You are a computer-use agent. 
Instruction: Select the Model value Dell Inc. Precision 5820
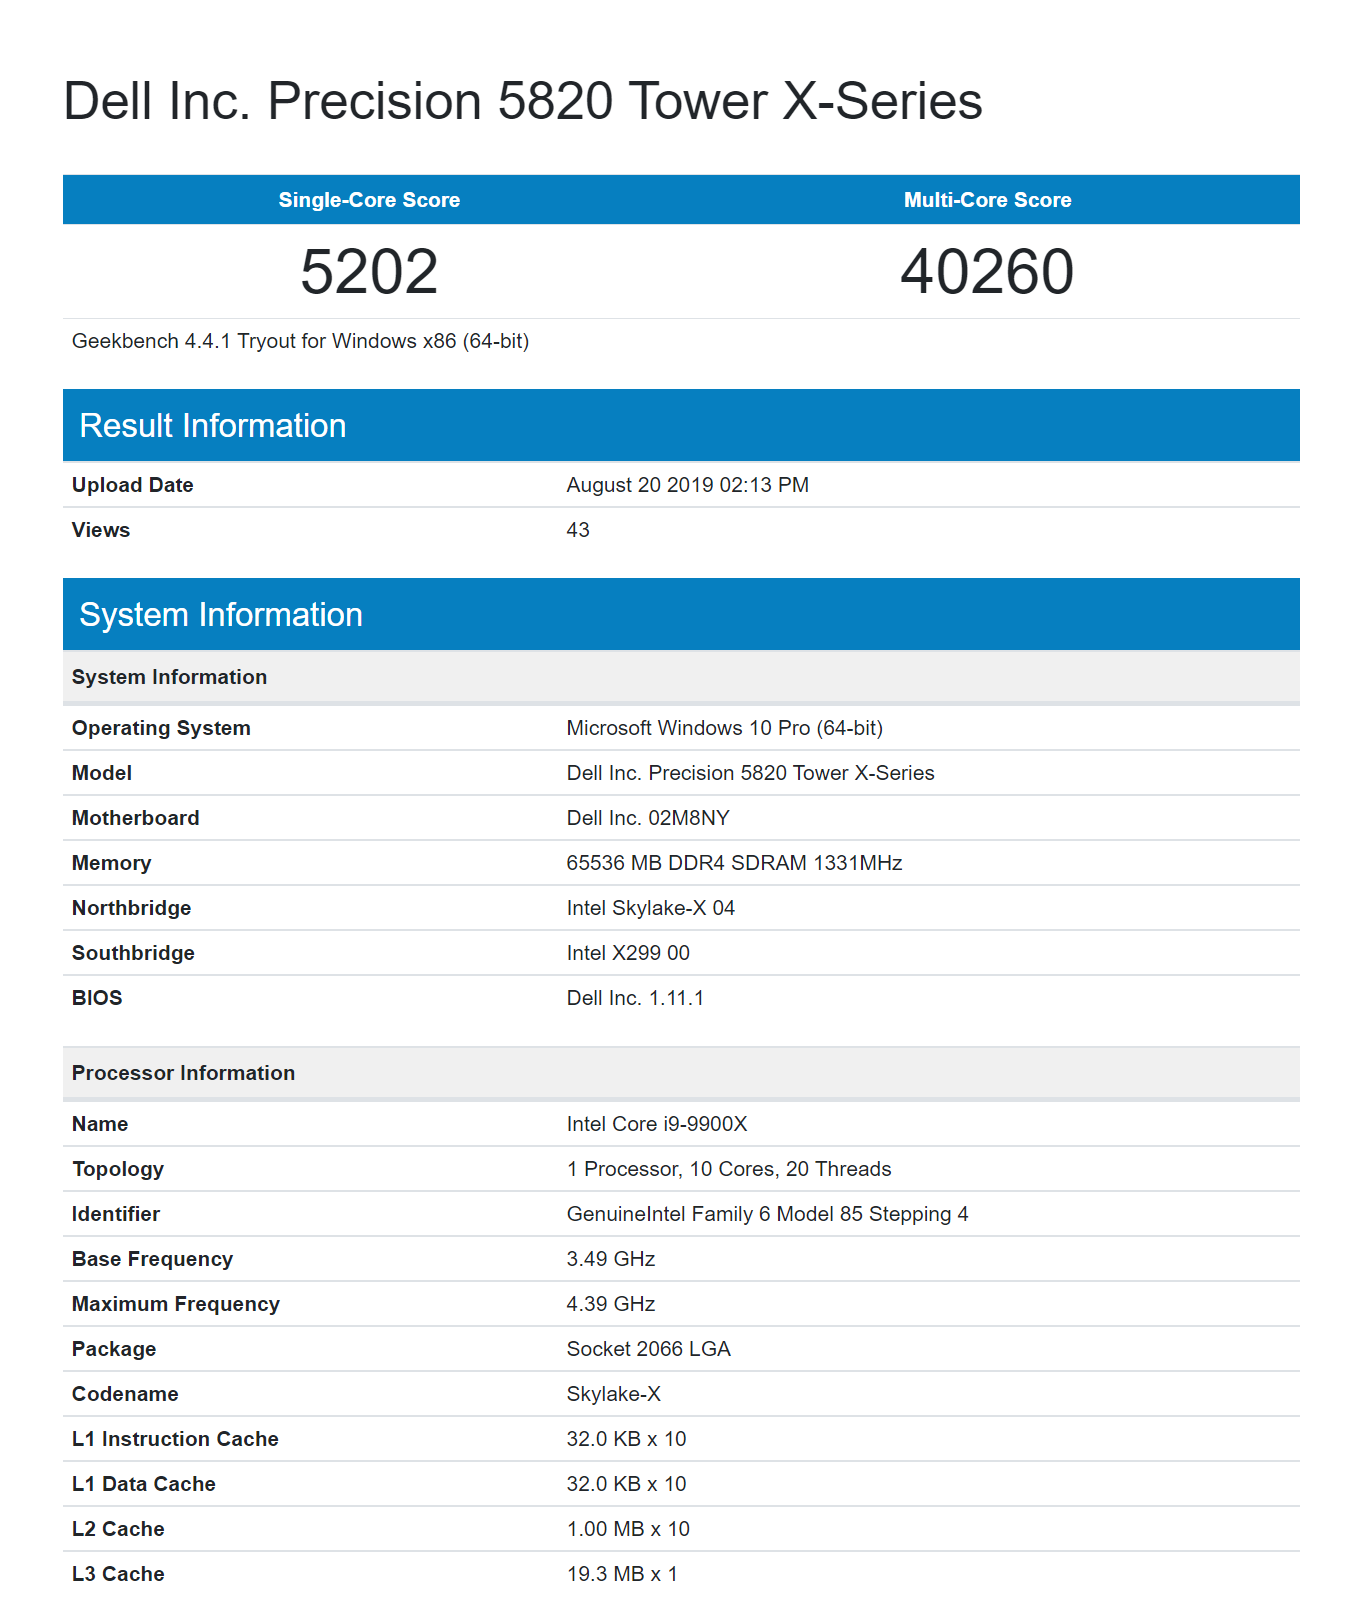(750, 773)
